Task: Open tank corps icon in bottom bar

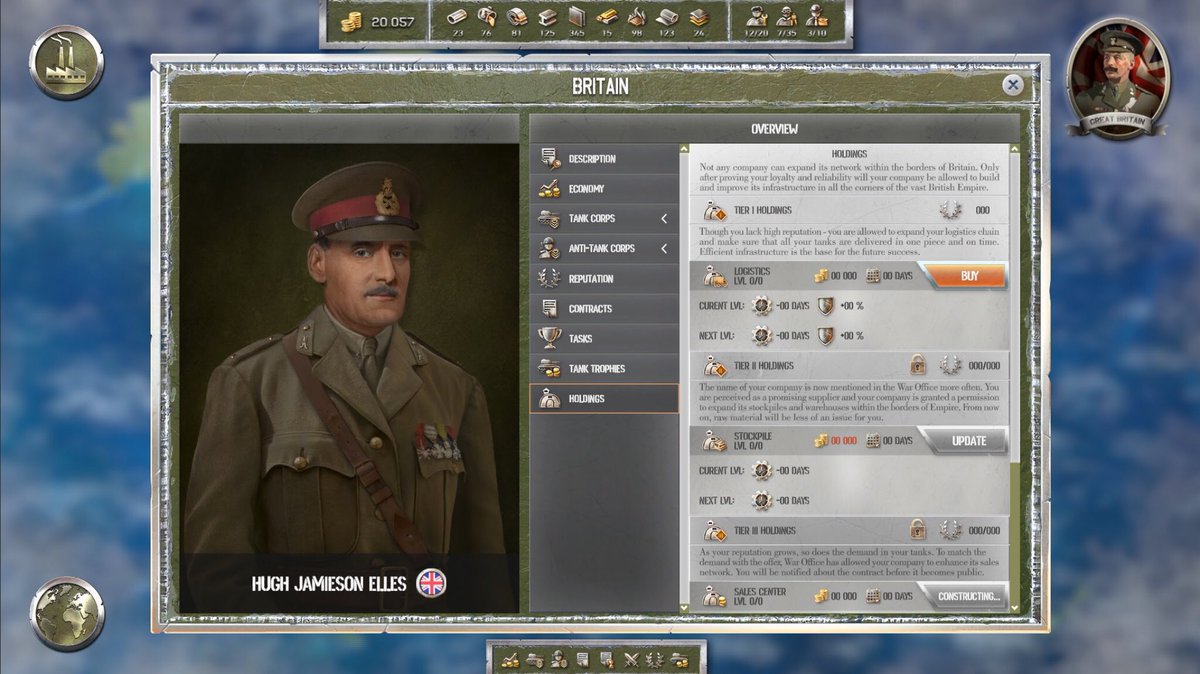Action: click(x=534, y=659)
